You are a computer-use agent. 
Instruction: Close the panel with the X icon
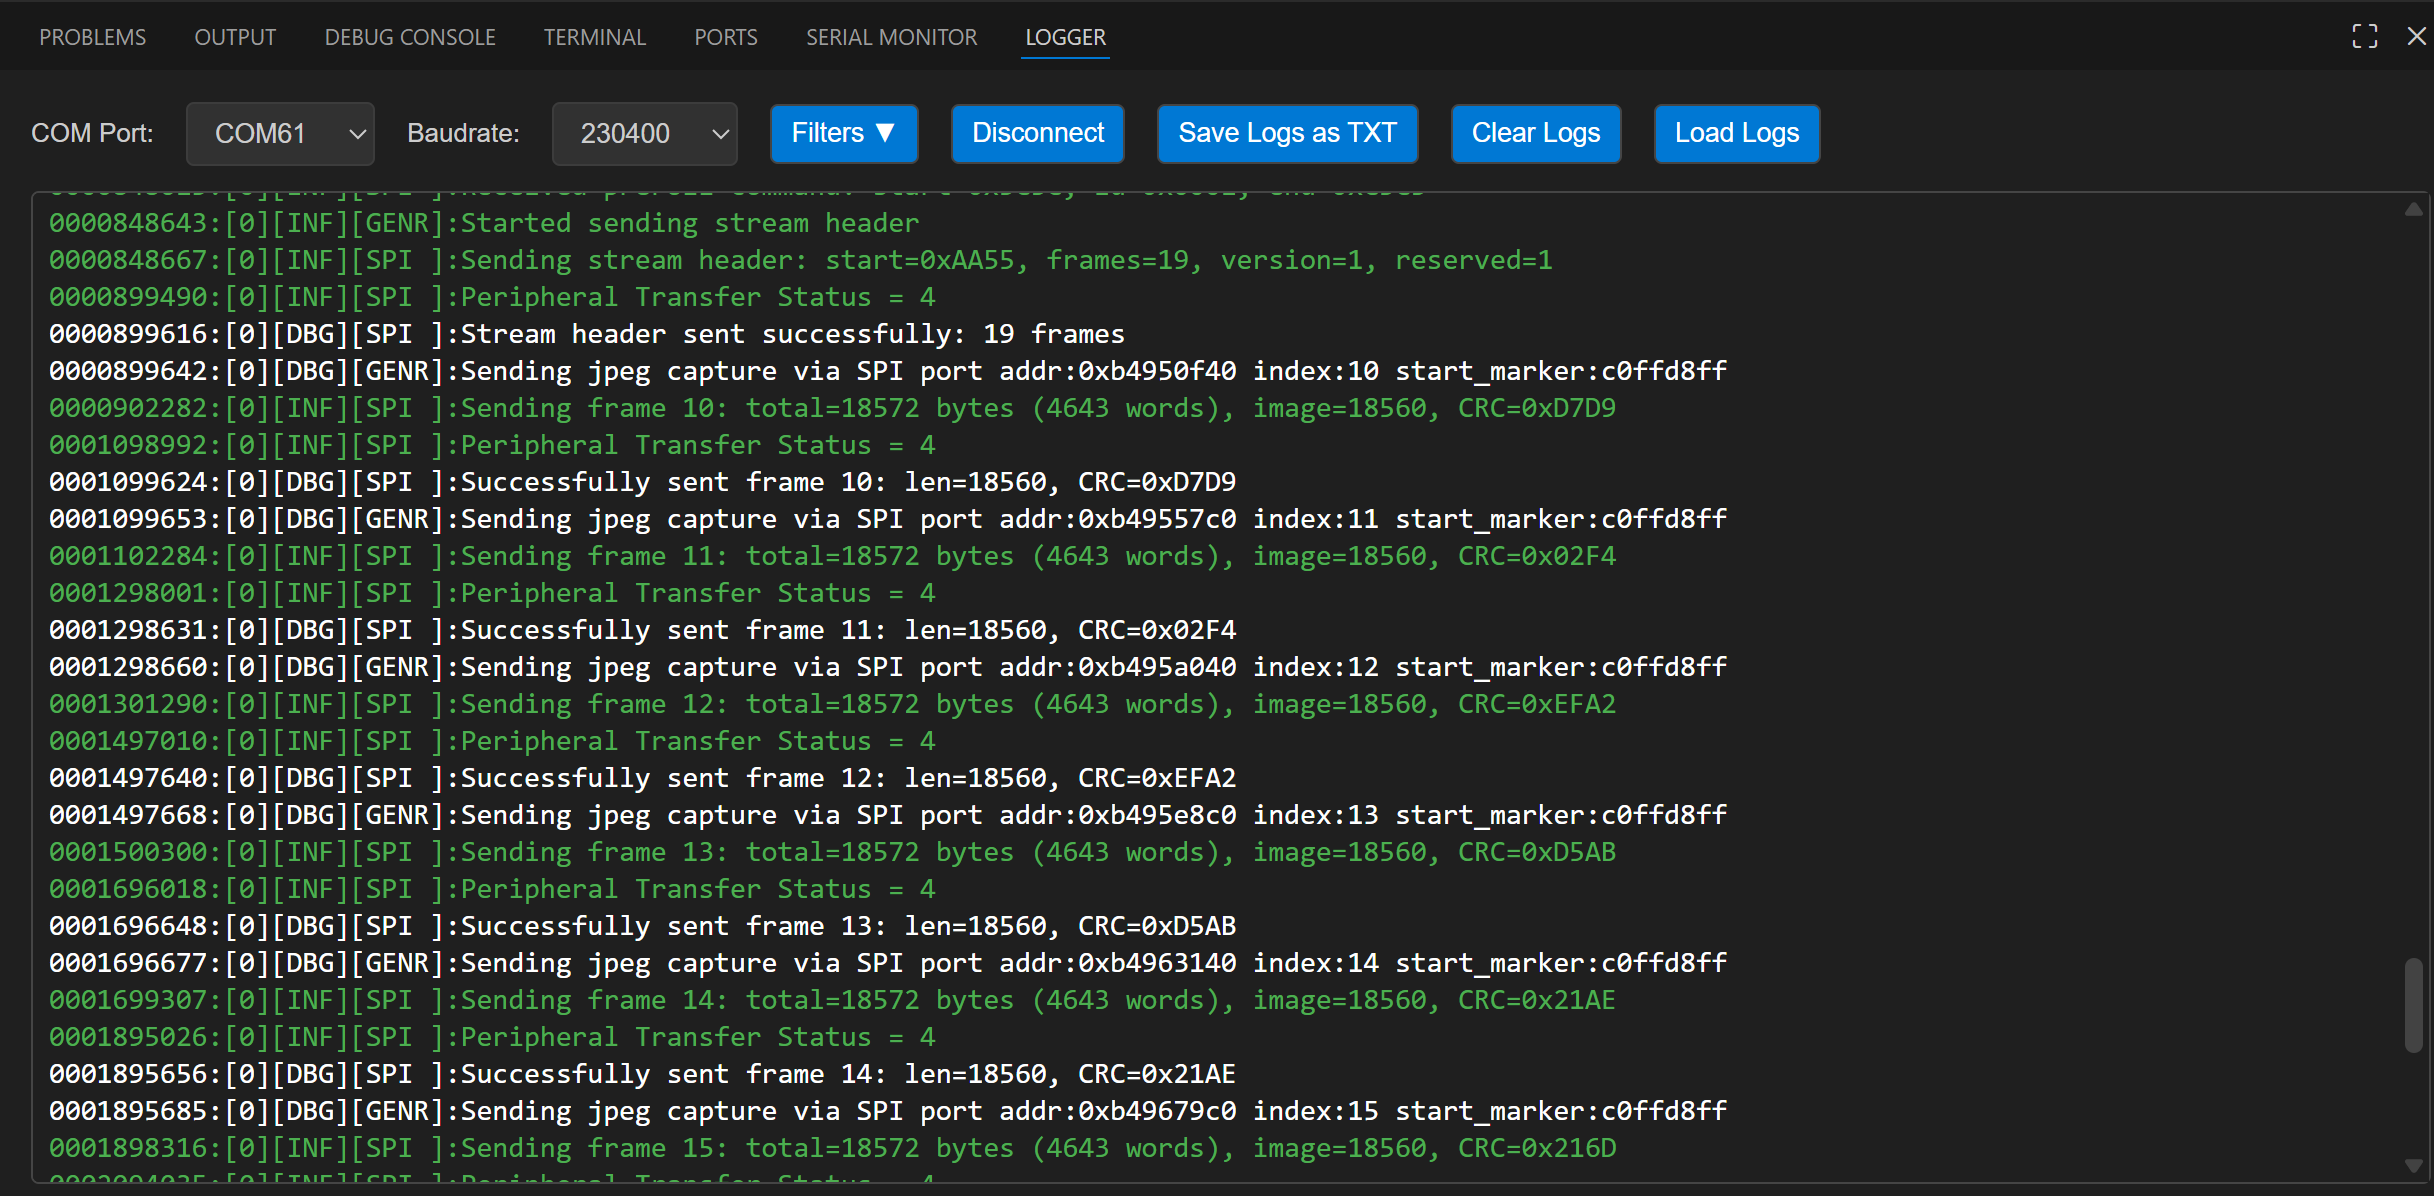[x=2417, y=37]
